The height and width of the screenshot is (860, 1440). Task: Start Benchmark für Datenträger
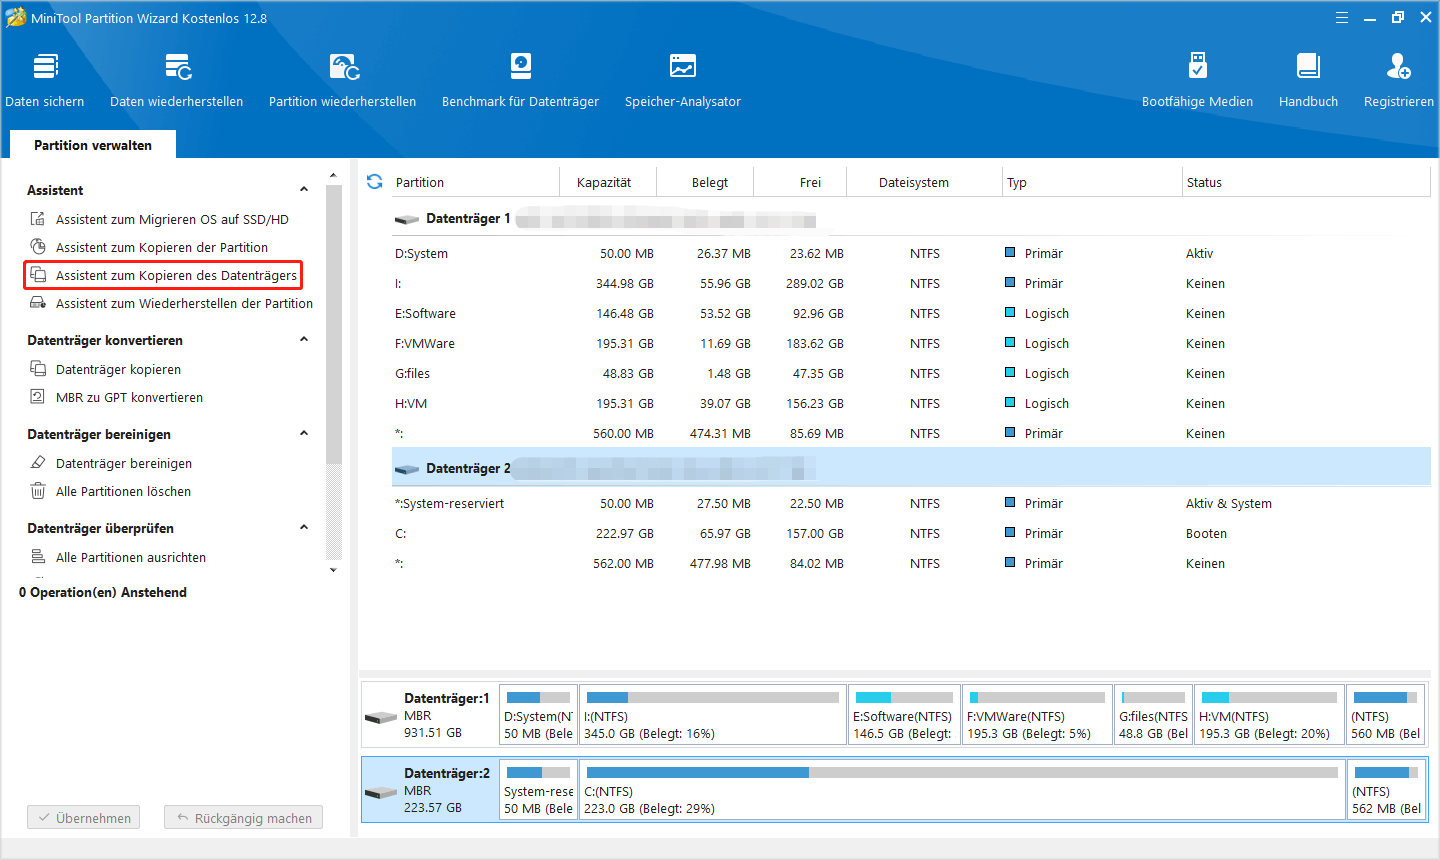click(x=521, y=80)
